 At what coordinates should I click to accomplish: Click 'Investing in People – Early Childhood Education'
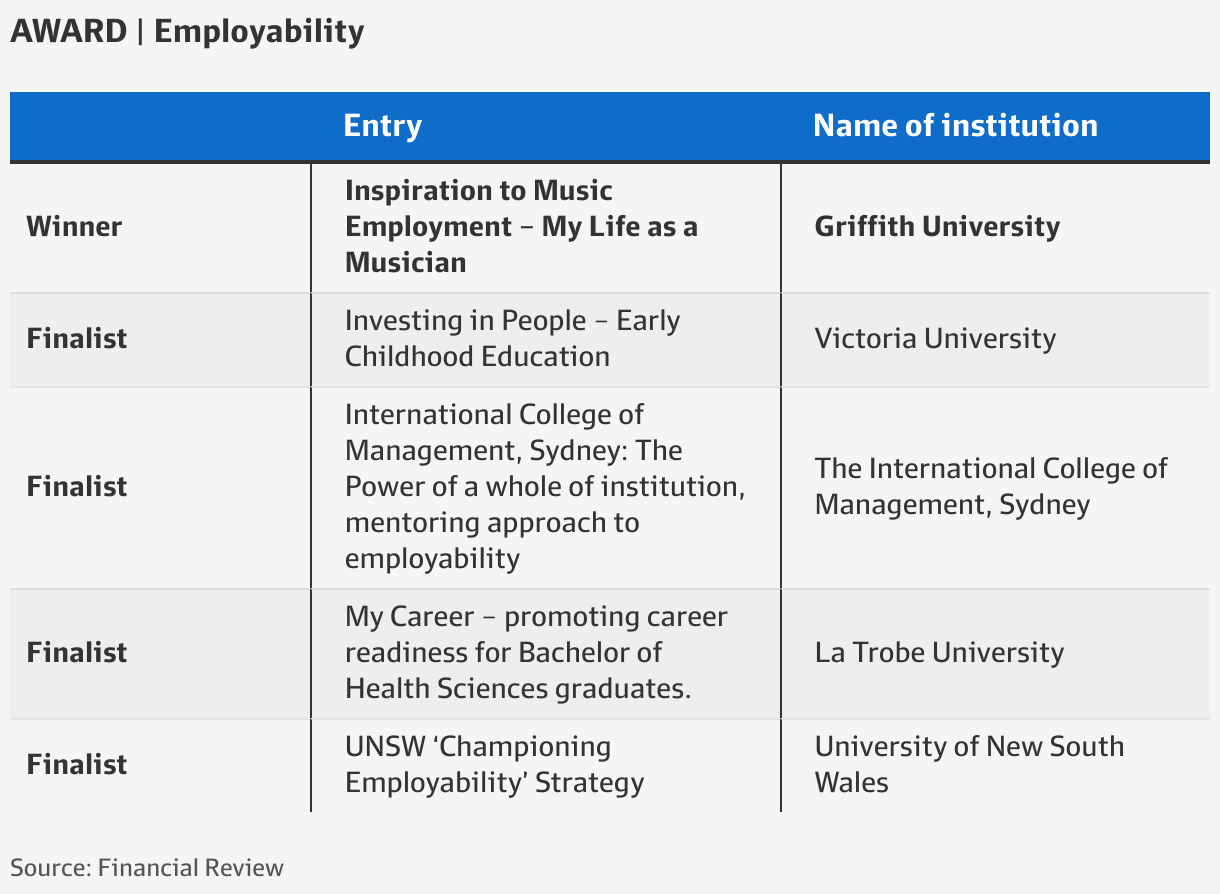(512, 338)
